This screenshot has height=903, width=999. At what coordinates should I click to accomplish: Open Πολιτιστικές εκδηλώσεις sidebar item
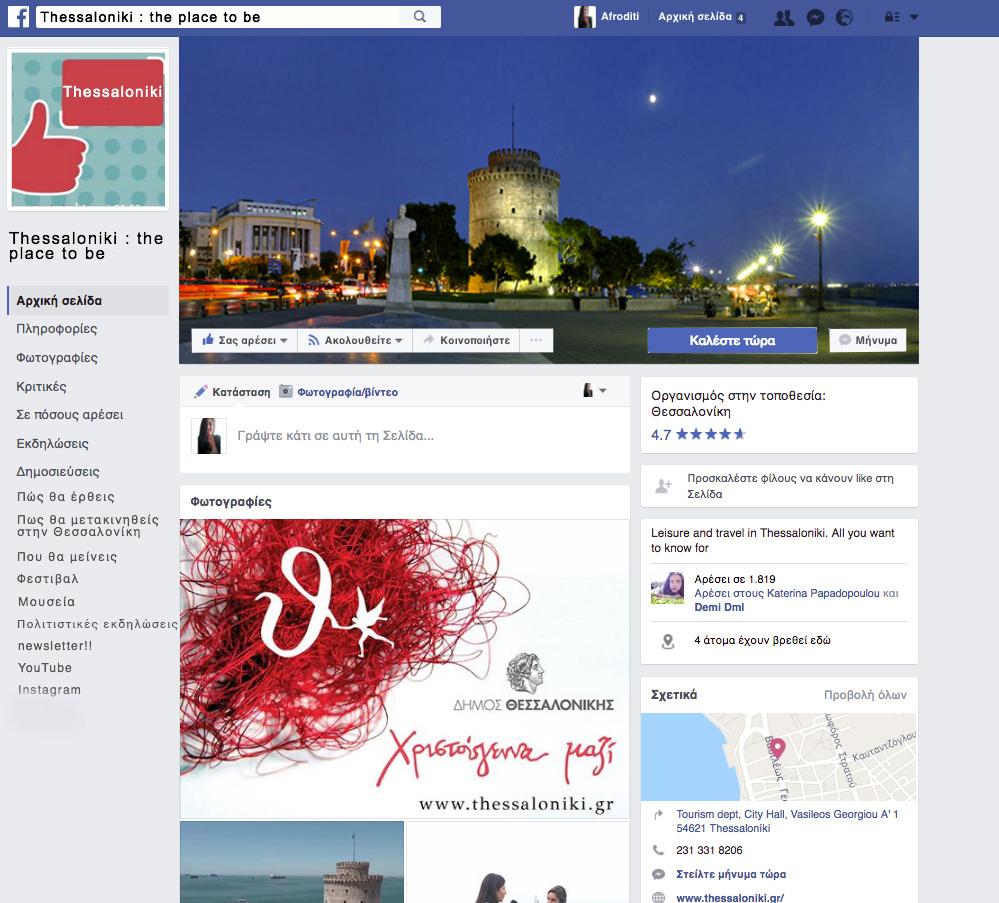point(97,625)
